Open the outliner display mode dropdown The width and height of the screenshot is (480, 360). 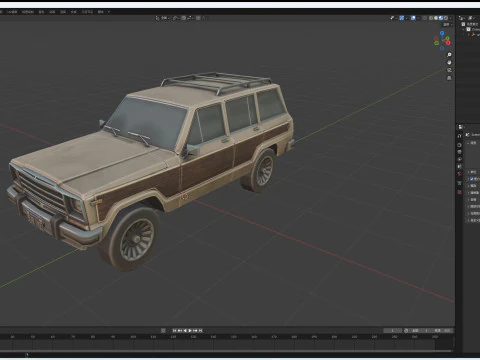click(x=471, y=18)
